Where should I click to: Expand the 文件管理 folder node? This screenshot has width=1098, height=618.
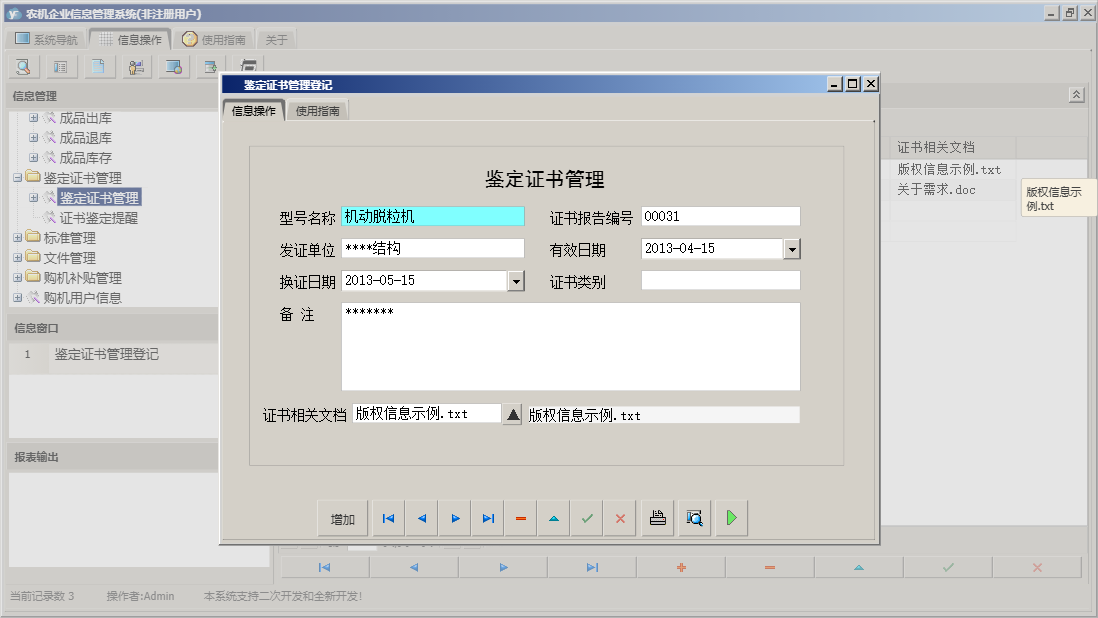[18, 258]
